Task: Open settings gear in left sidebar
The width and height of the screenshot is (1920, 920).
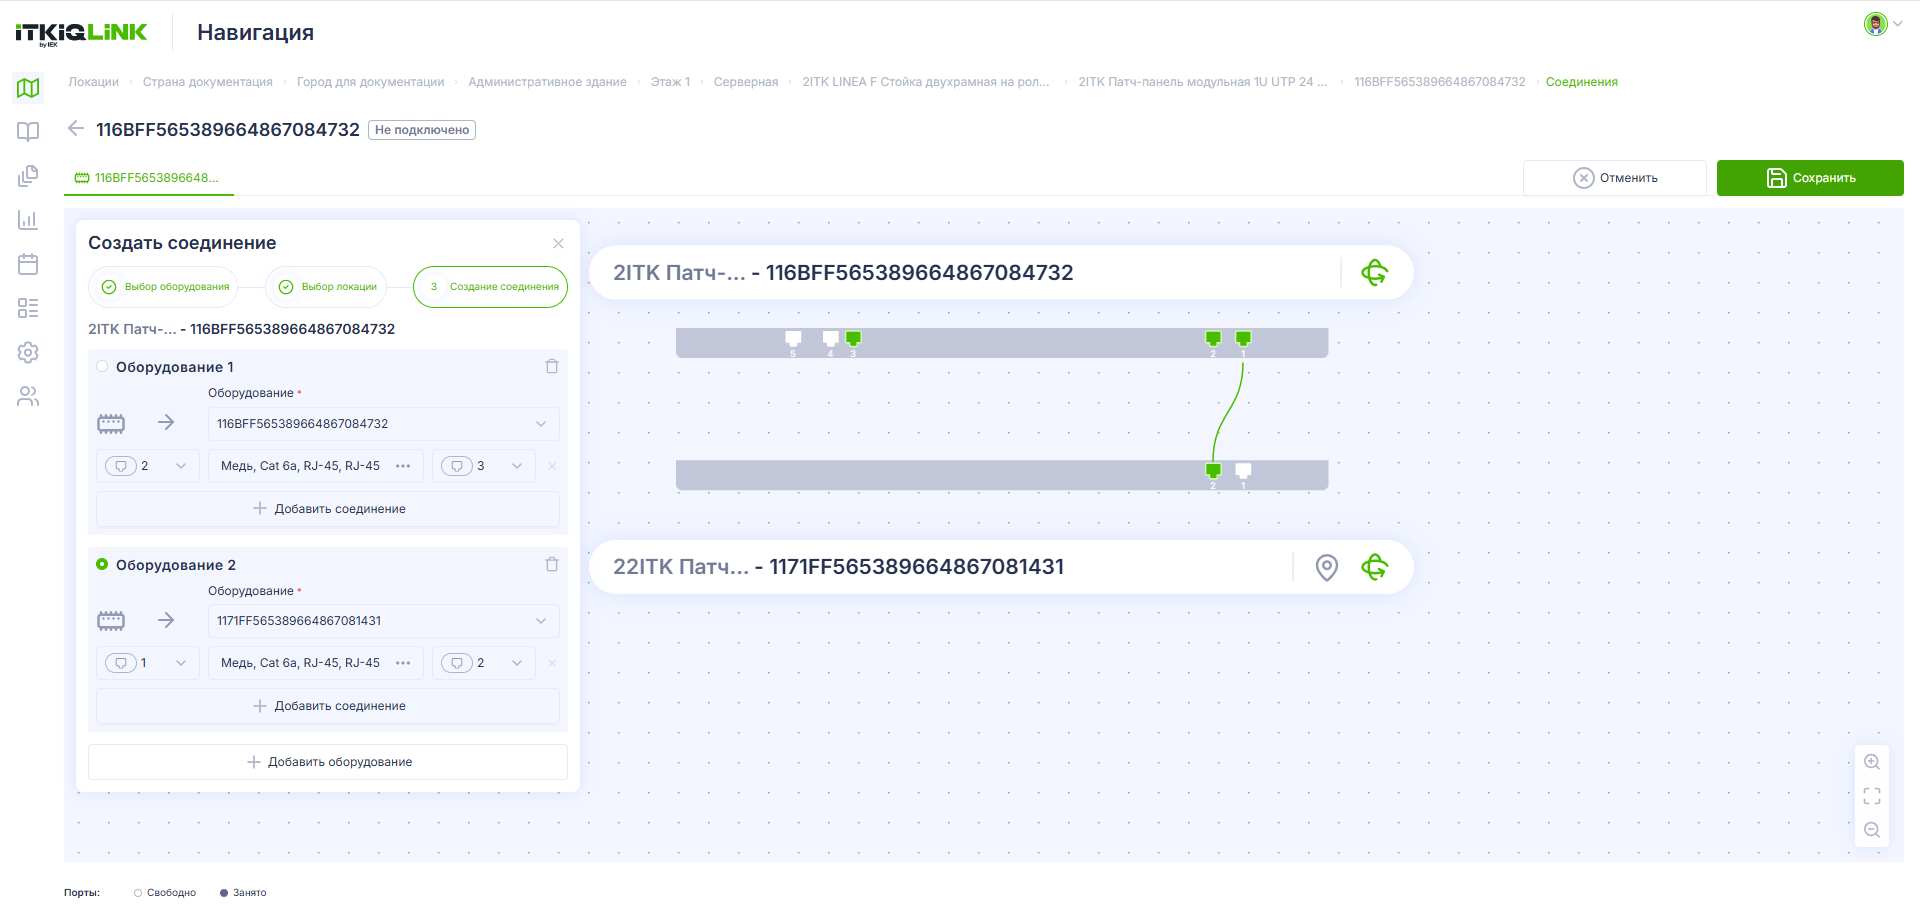Action: tap(28, 352)
